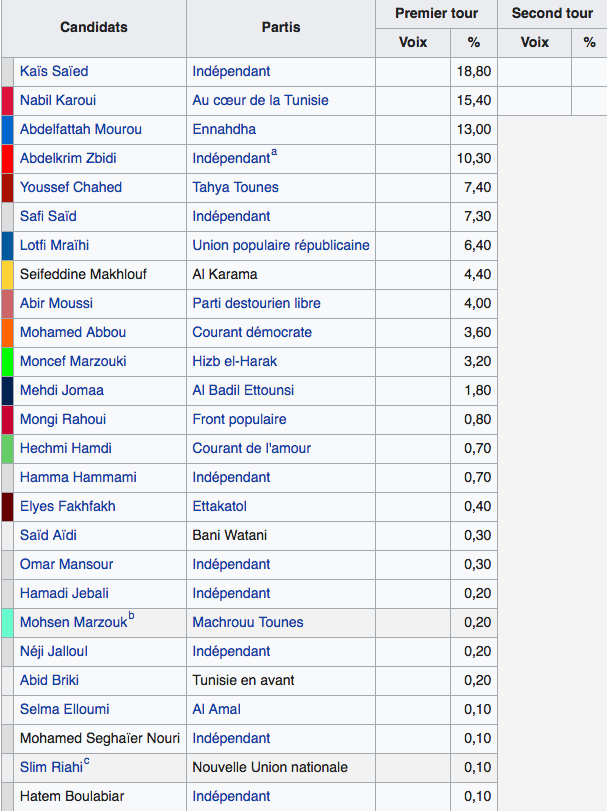Select the 15,40 percentage cell
Viewport: 607px width, 811px height.
point(474,100)
